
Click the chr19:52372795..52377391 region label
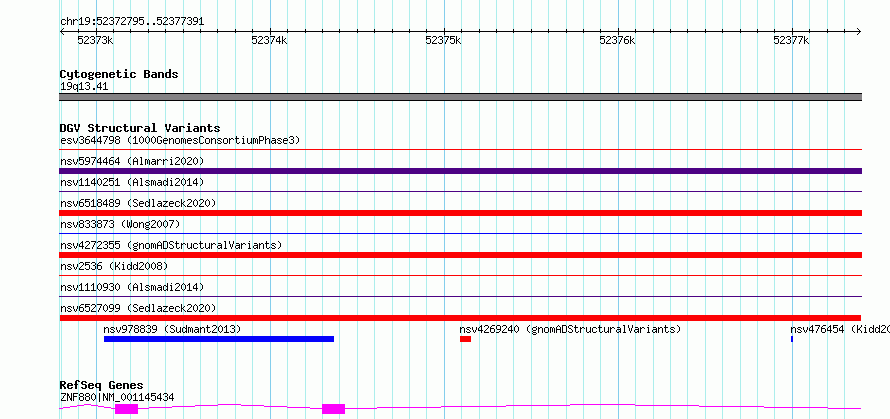[132, 22]
